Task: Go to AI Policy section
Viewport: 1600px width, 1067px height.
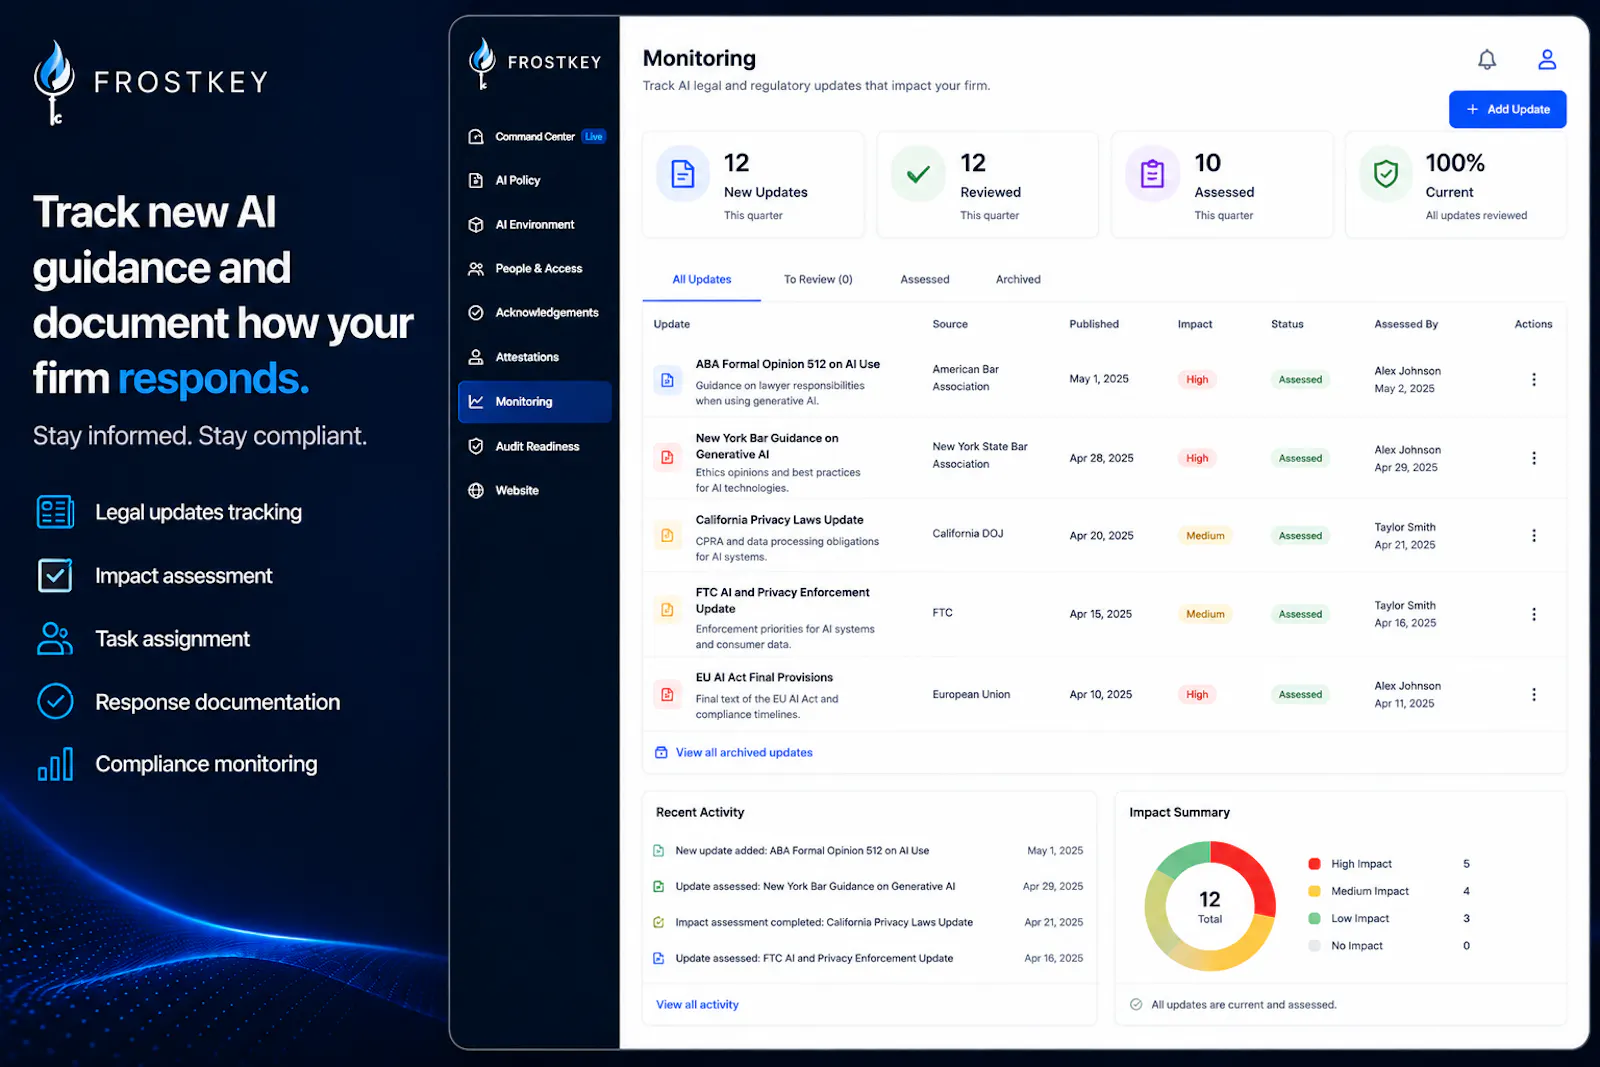Action: pos(517,180)
